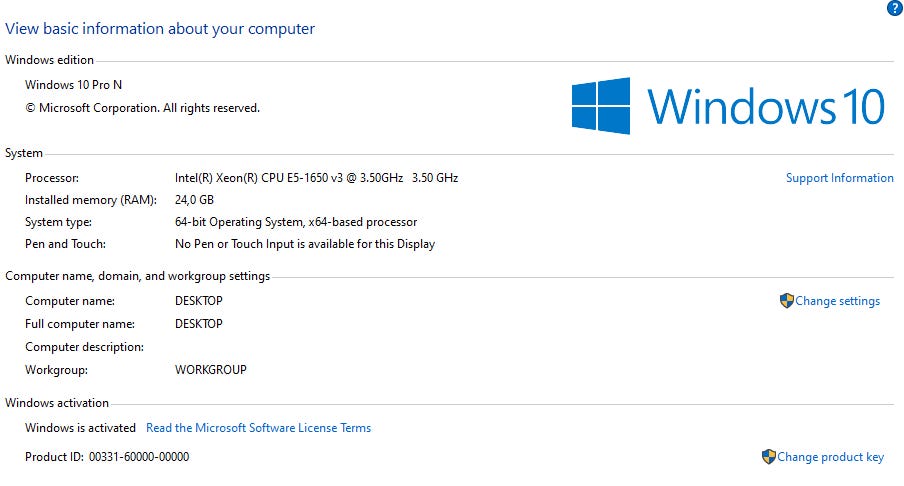The image size is (904, 486).
Task: Click the Windows 10 wordmark text
Action: (x=765, y=106)
